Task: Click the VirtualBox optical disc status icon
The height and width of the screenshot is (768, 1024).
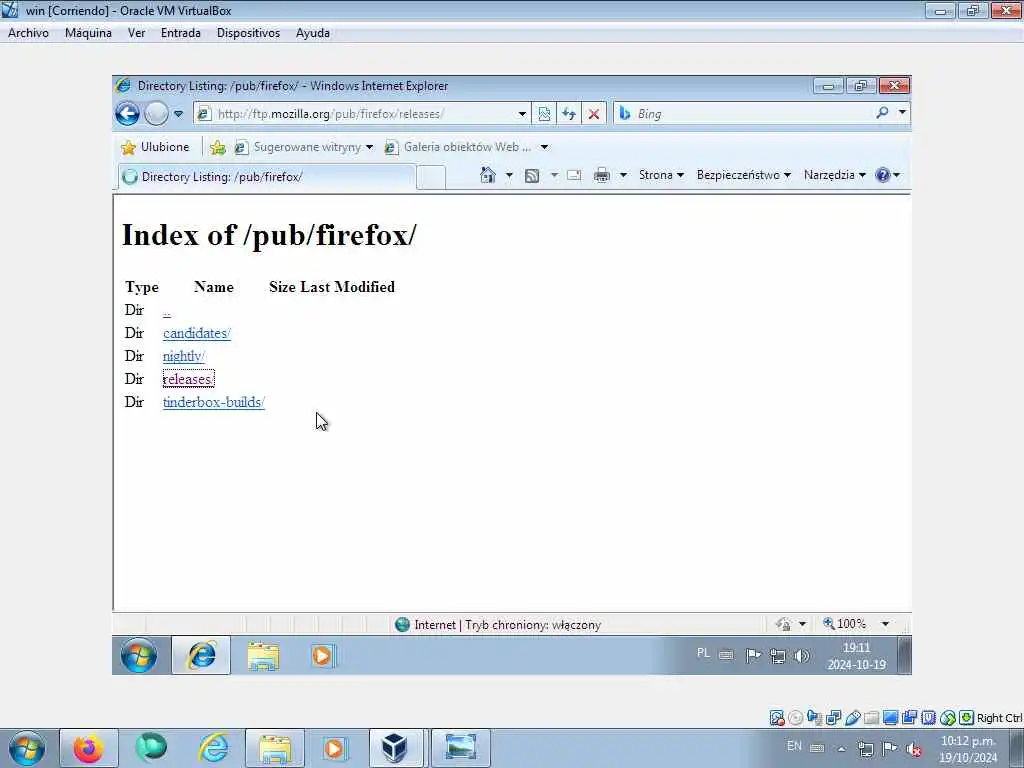Action: click(x=795, y=718)
